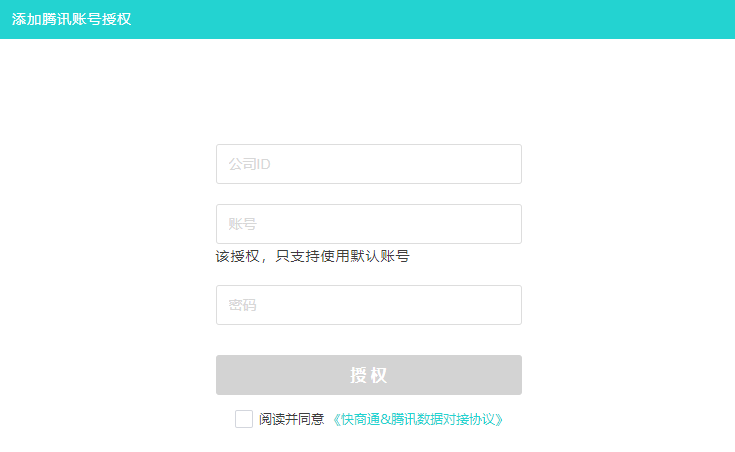Click the 该授权，只支持使用默认账号 hint text
Image resolution: width=735 pixels, height=452 pixels.
click(312, 256)
